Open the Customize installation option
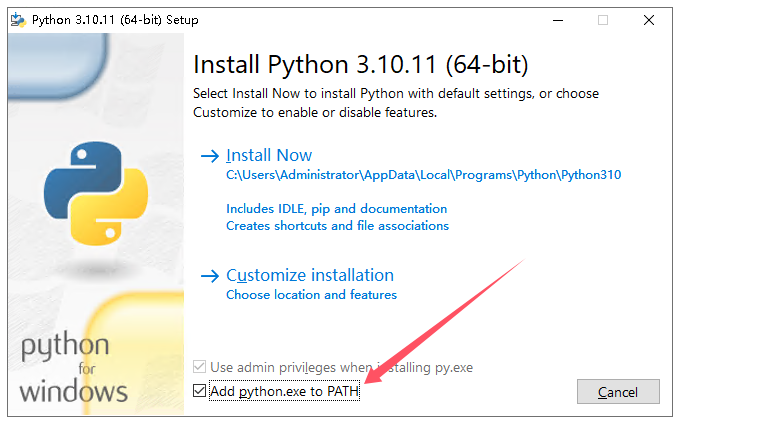 310,276
